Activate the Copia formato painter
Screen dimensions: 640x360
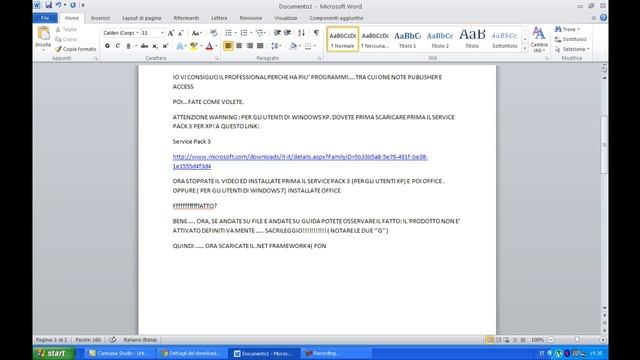76,49
